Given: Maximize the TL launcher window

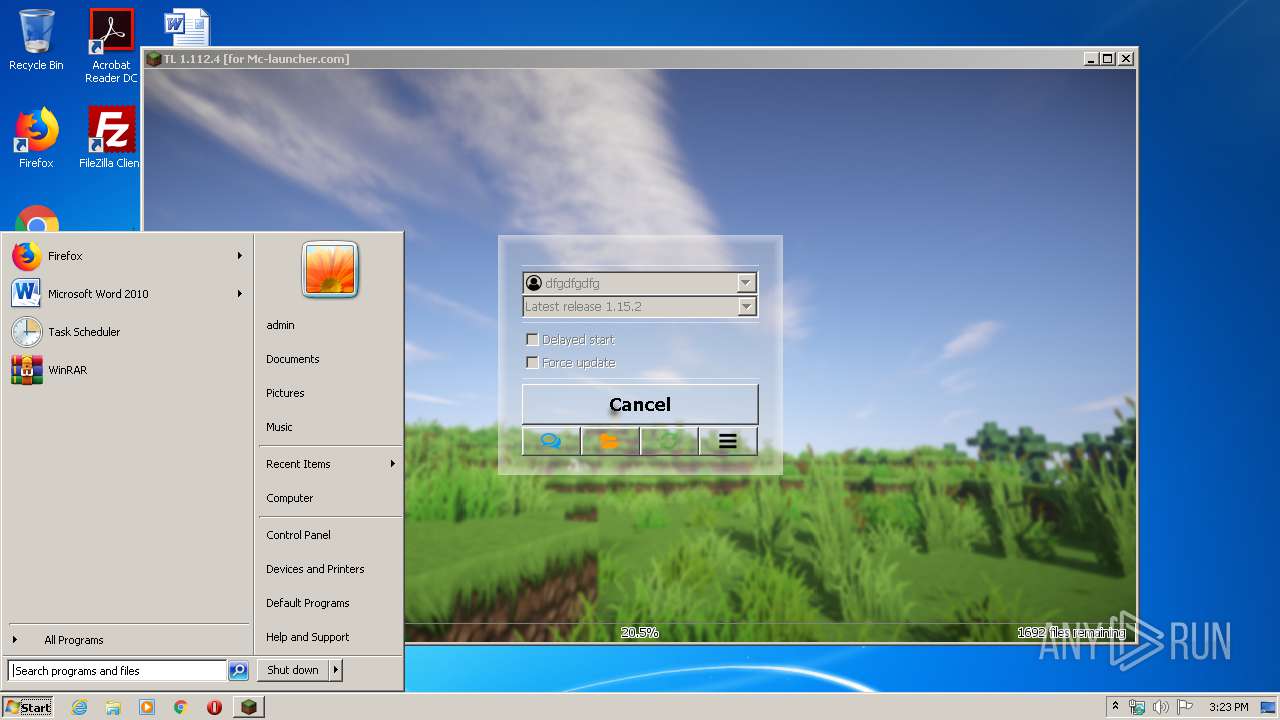Looking at the screenshot, I should [1107, 59].
